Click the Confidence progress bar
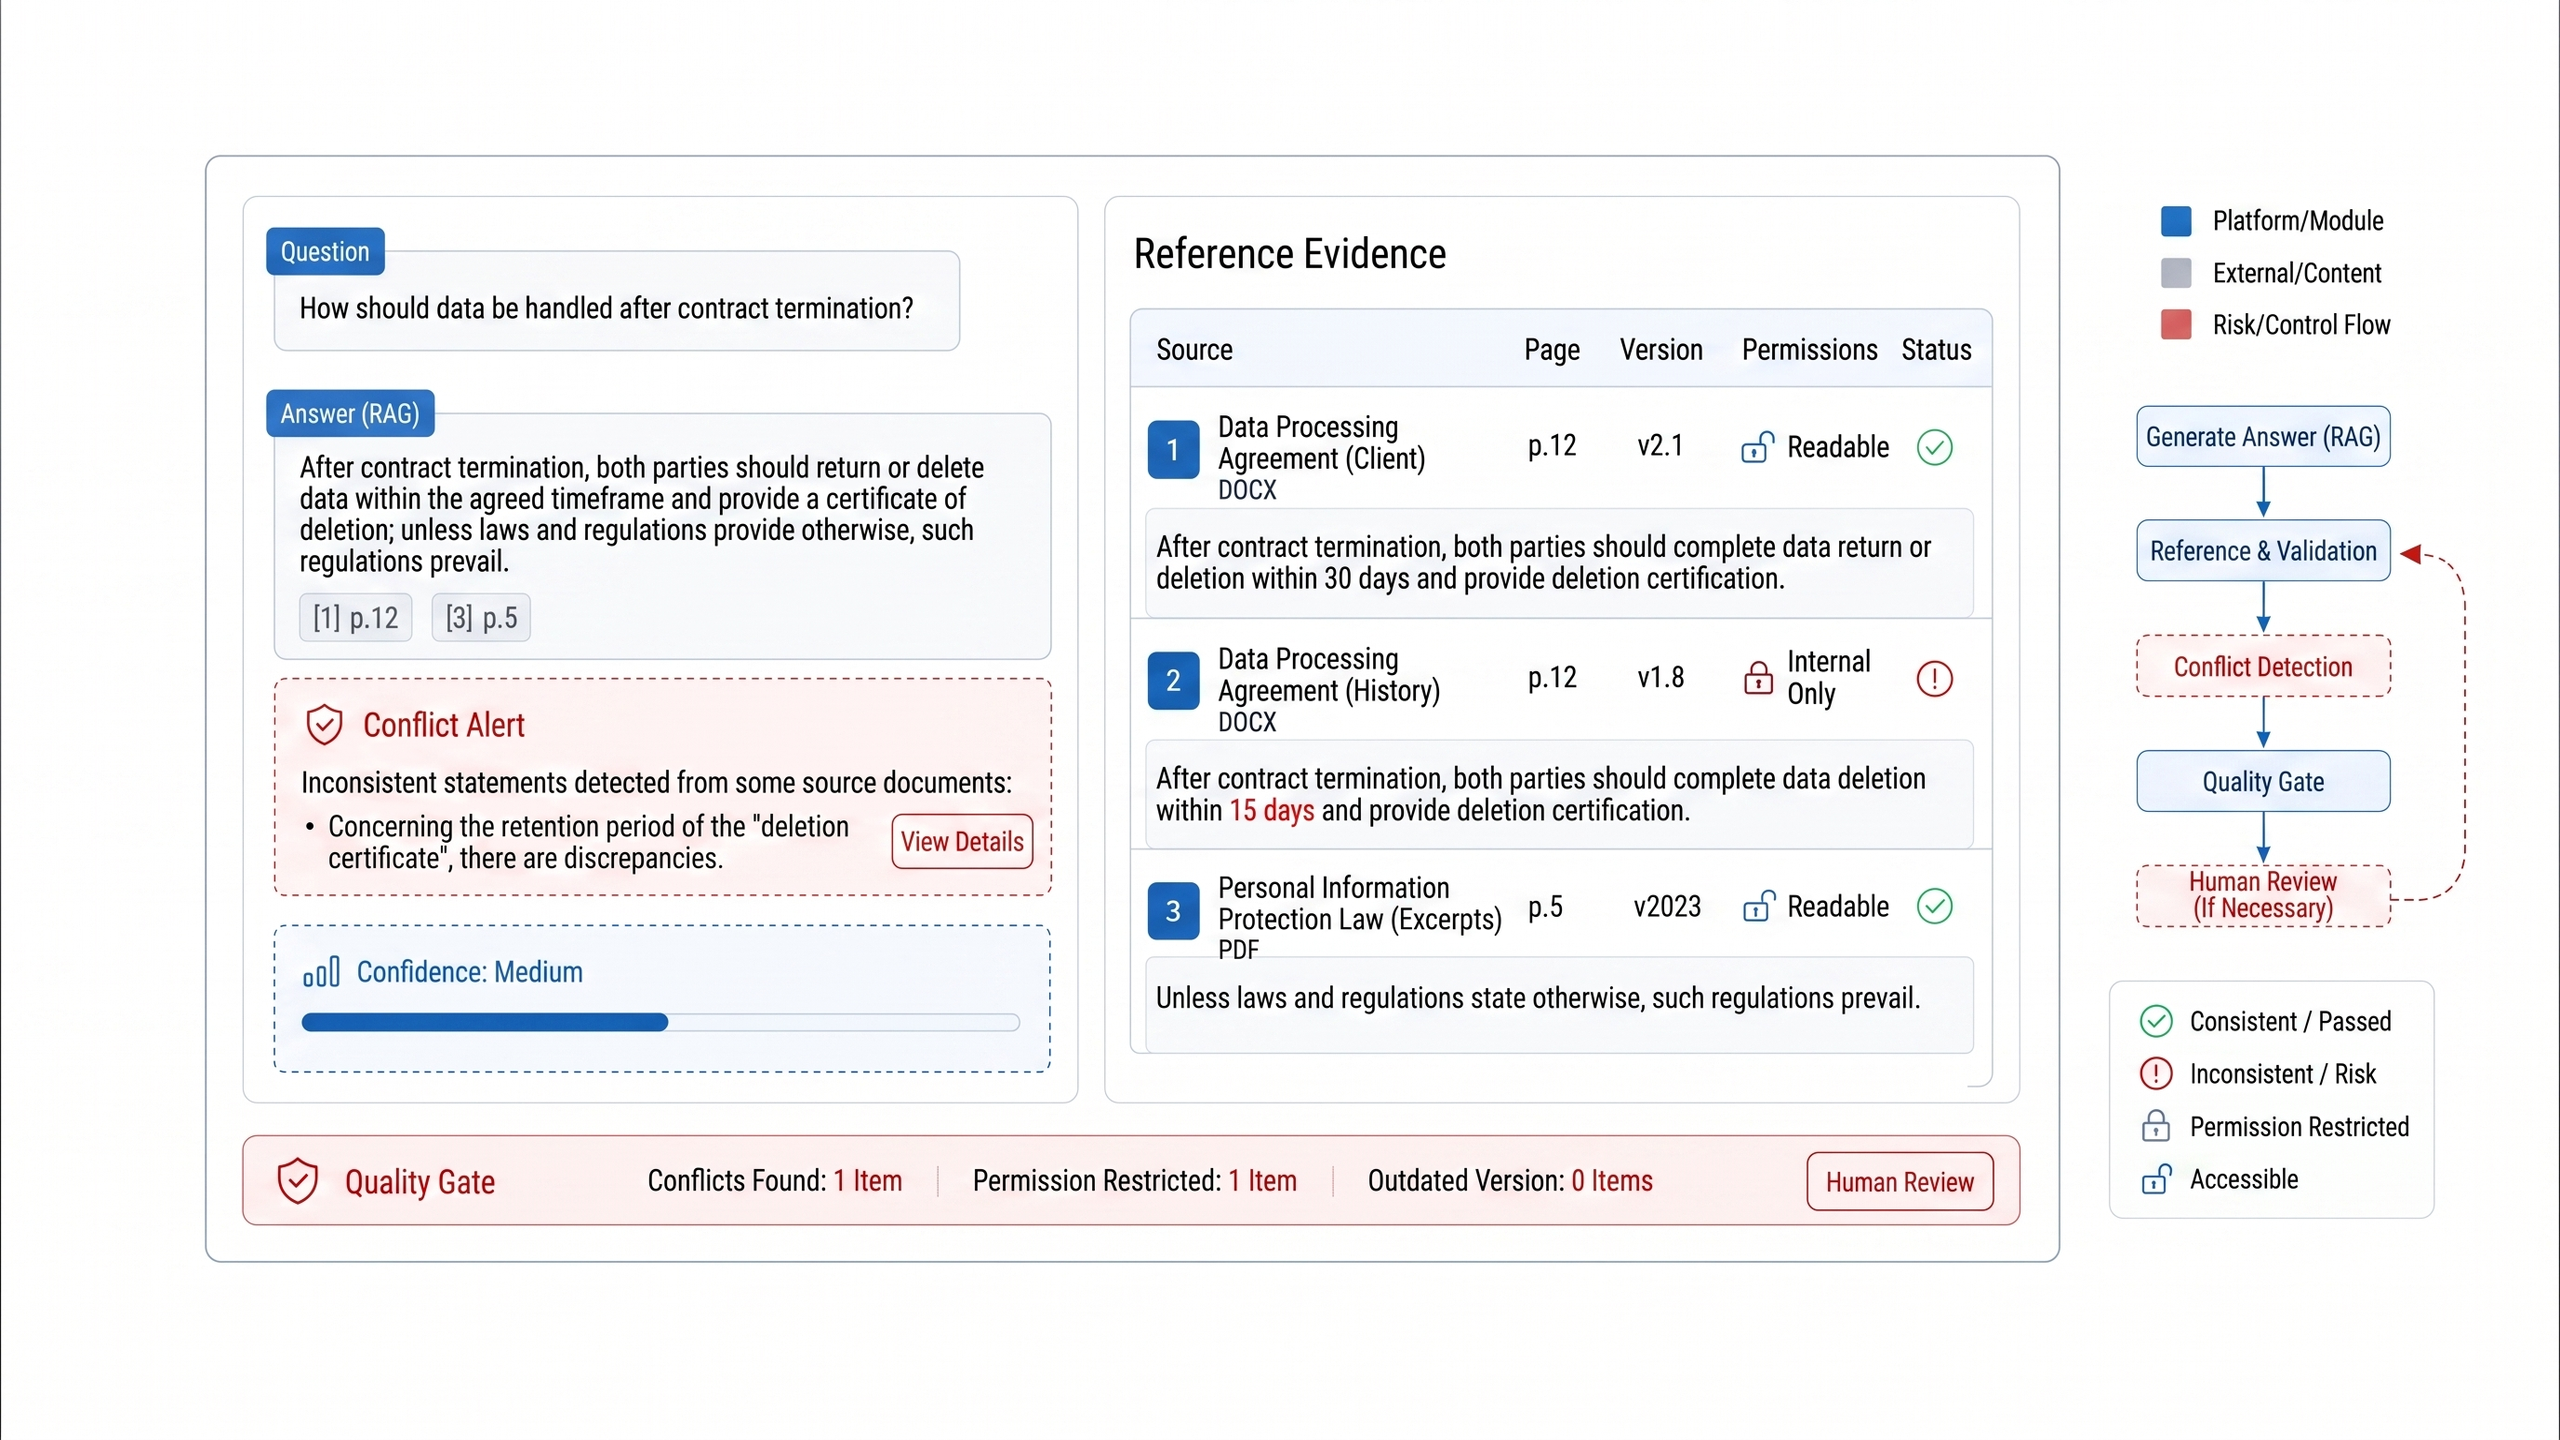The image size is (2560, 1440). (x=660, y=1022)
